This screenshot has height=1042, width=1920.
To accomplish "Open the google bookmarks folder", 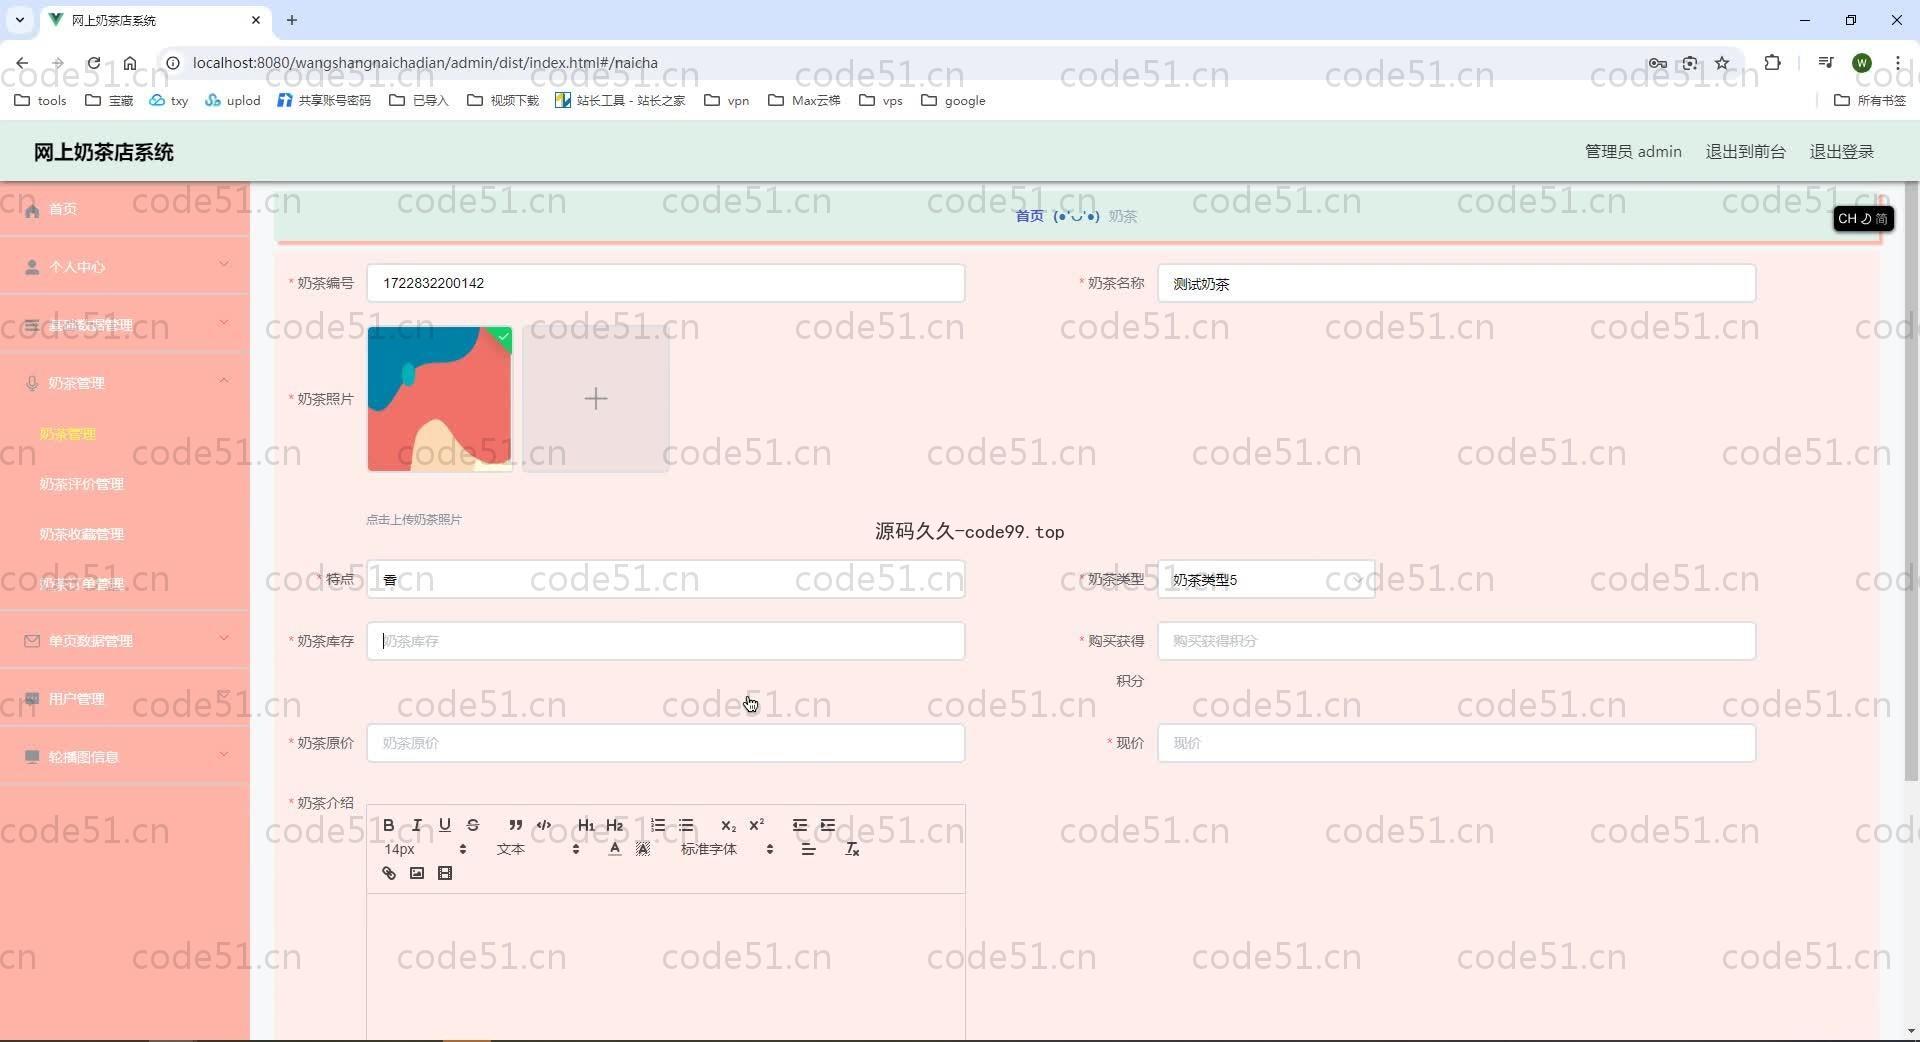I will tap(953, 100).
